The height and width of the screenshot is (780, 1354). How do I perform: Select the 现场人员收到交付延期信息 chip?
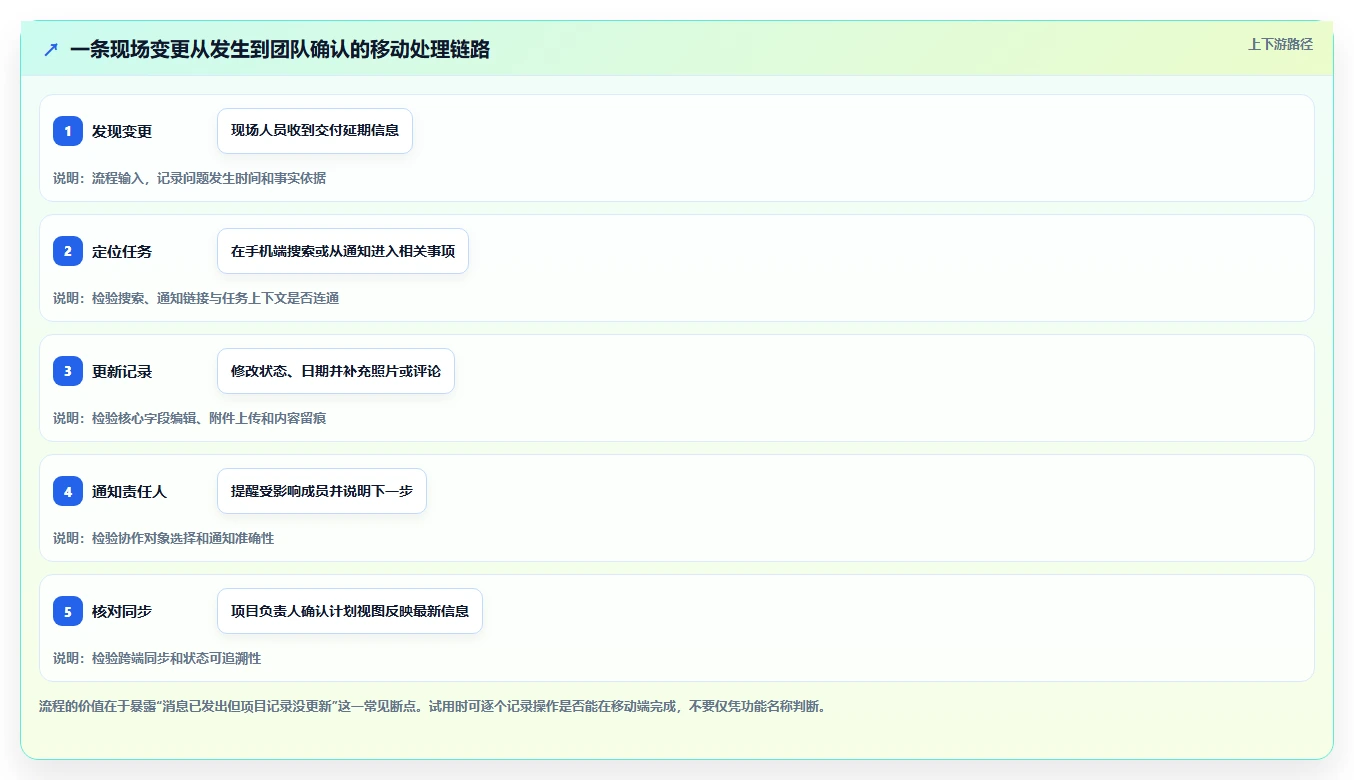point(315,131)
